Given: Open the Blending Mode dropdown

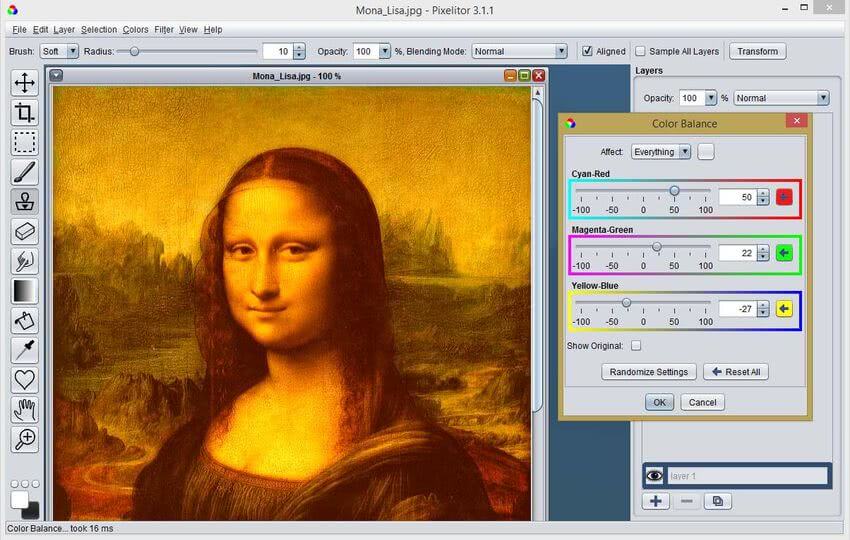Looking at the screenshot, I should coord(519,51).
